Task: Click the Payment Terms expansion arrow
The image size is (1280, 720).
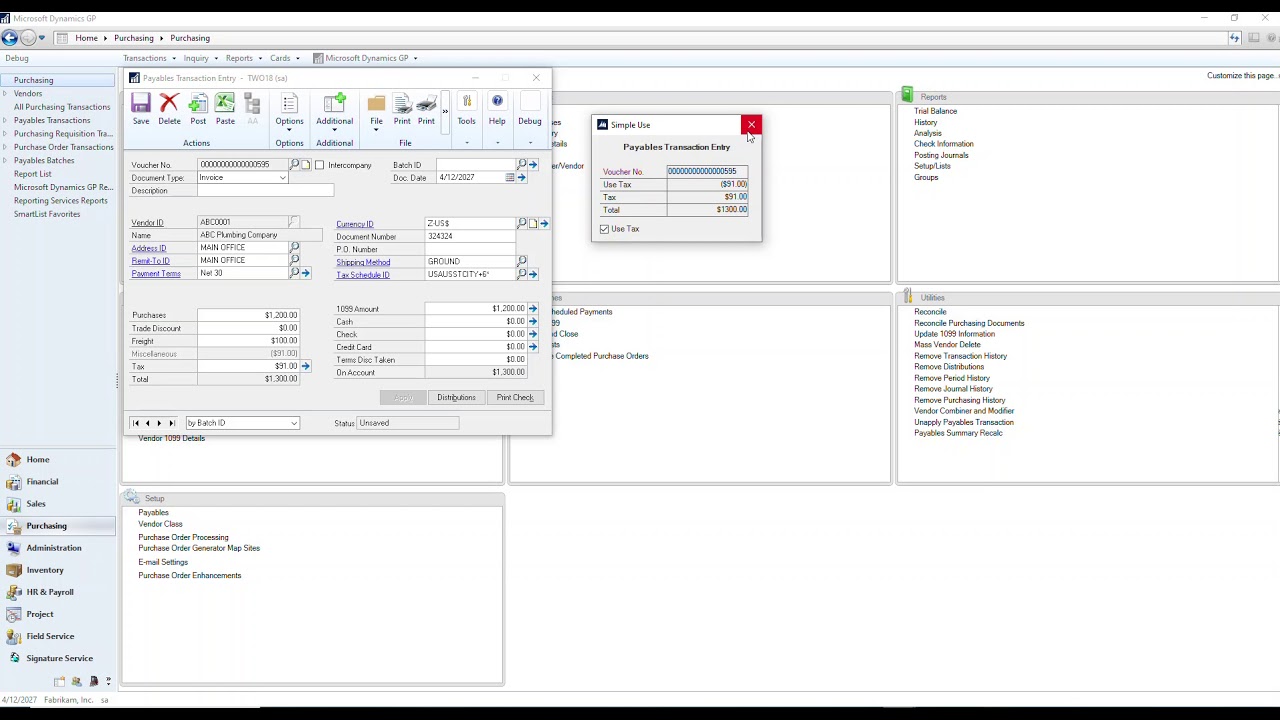Action: click(x=305, y=273)
